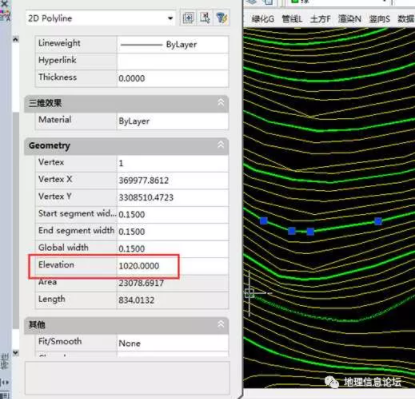Select the Lineweight ByLayer value
419x399 pixels.
tap(173, 44)
